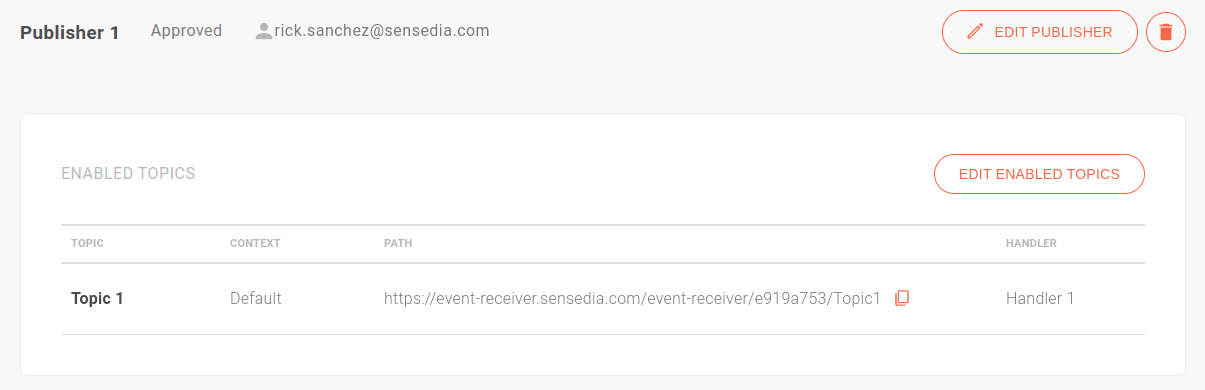This screenshot has width=1205, height=390.
Task: Select the HANDLER column header
Action: [x=1031, y=243]
